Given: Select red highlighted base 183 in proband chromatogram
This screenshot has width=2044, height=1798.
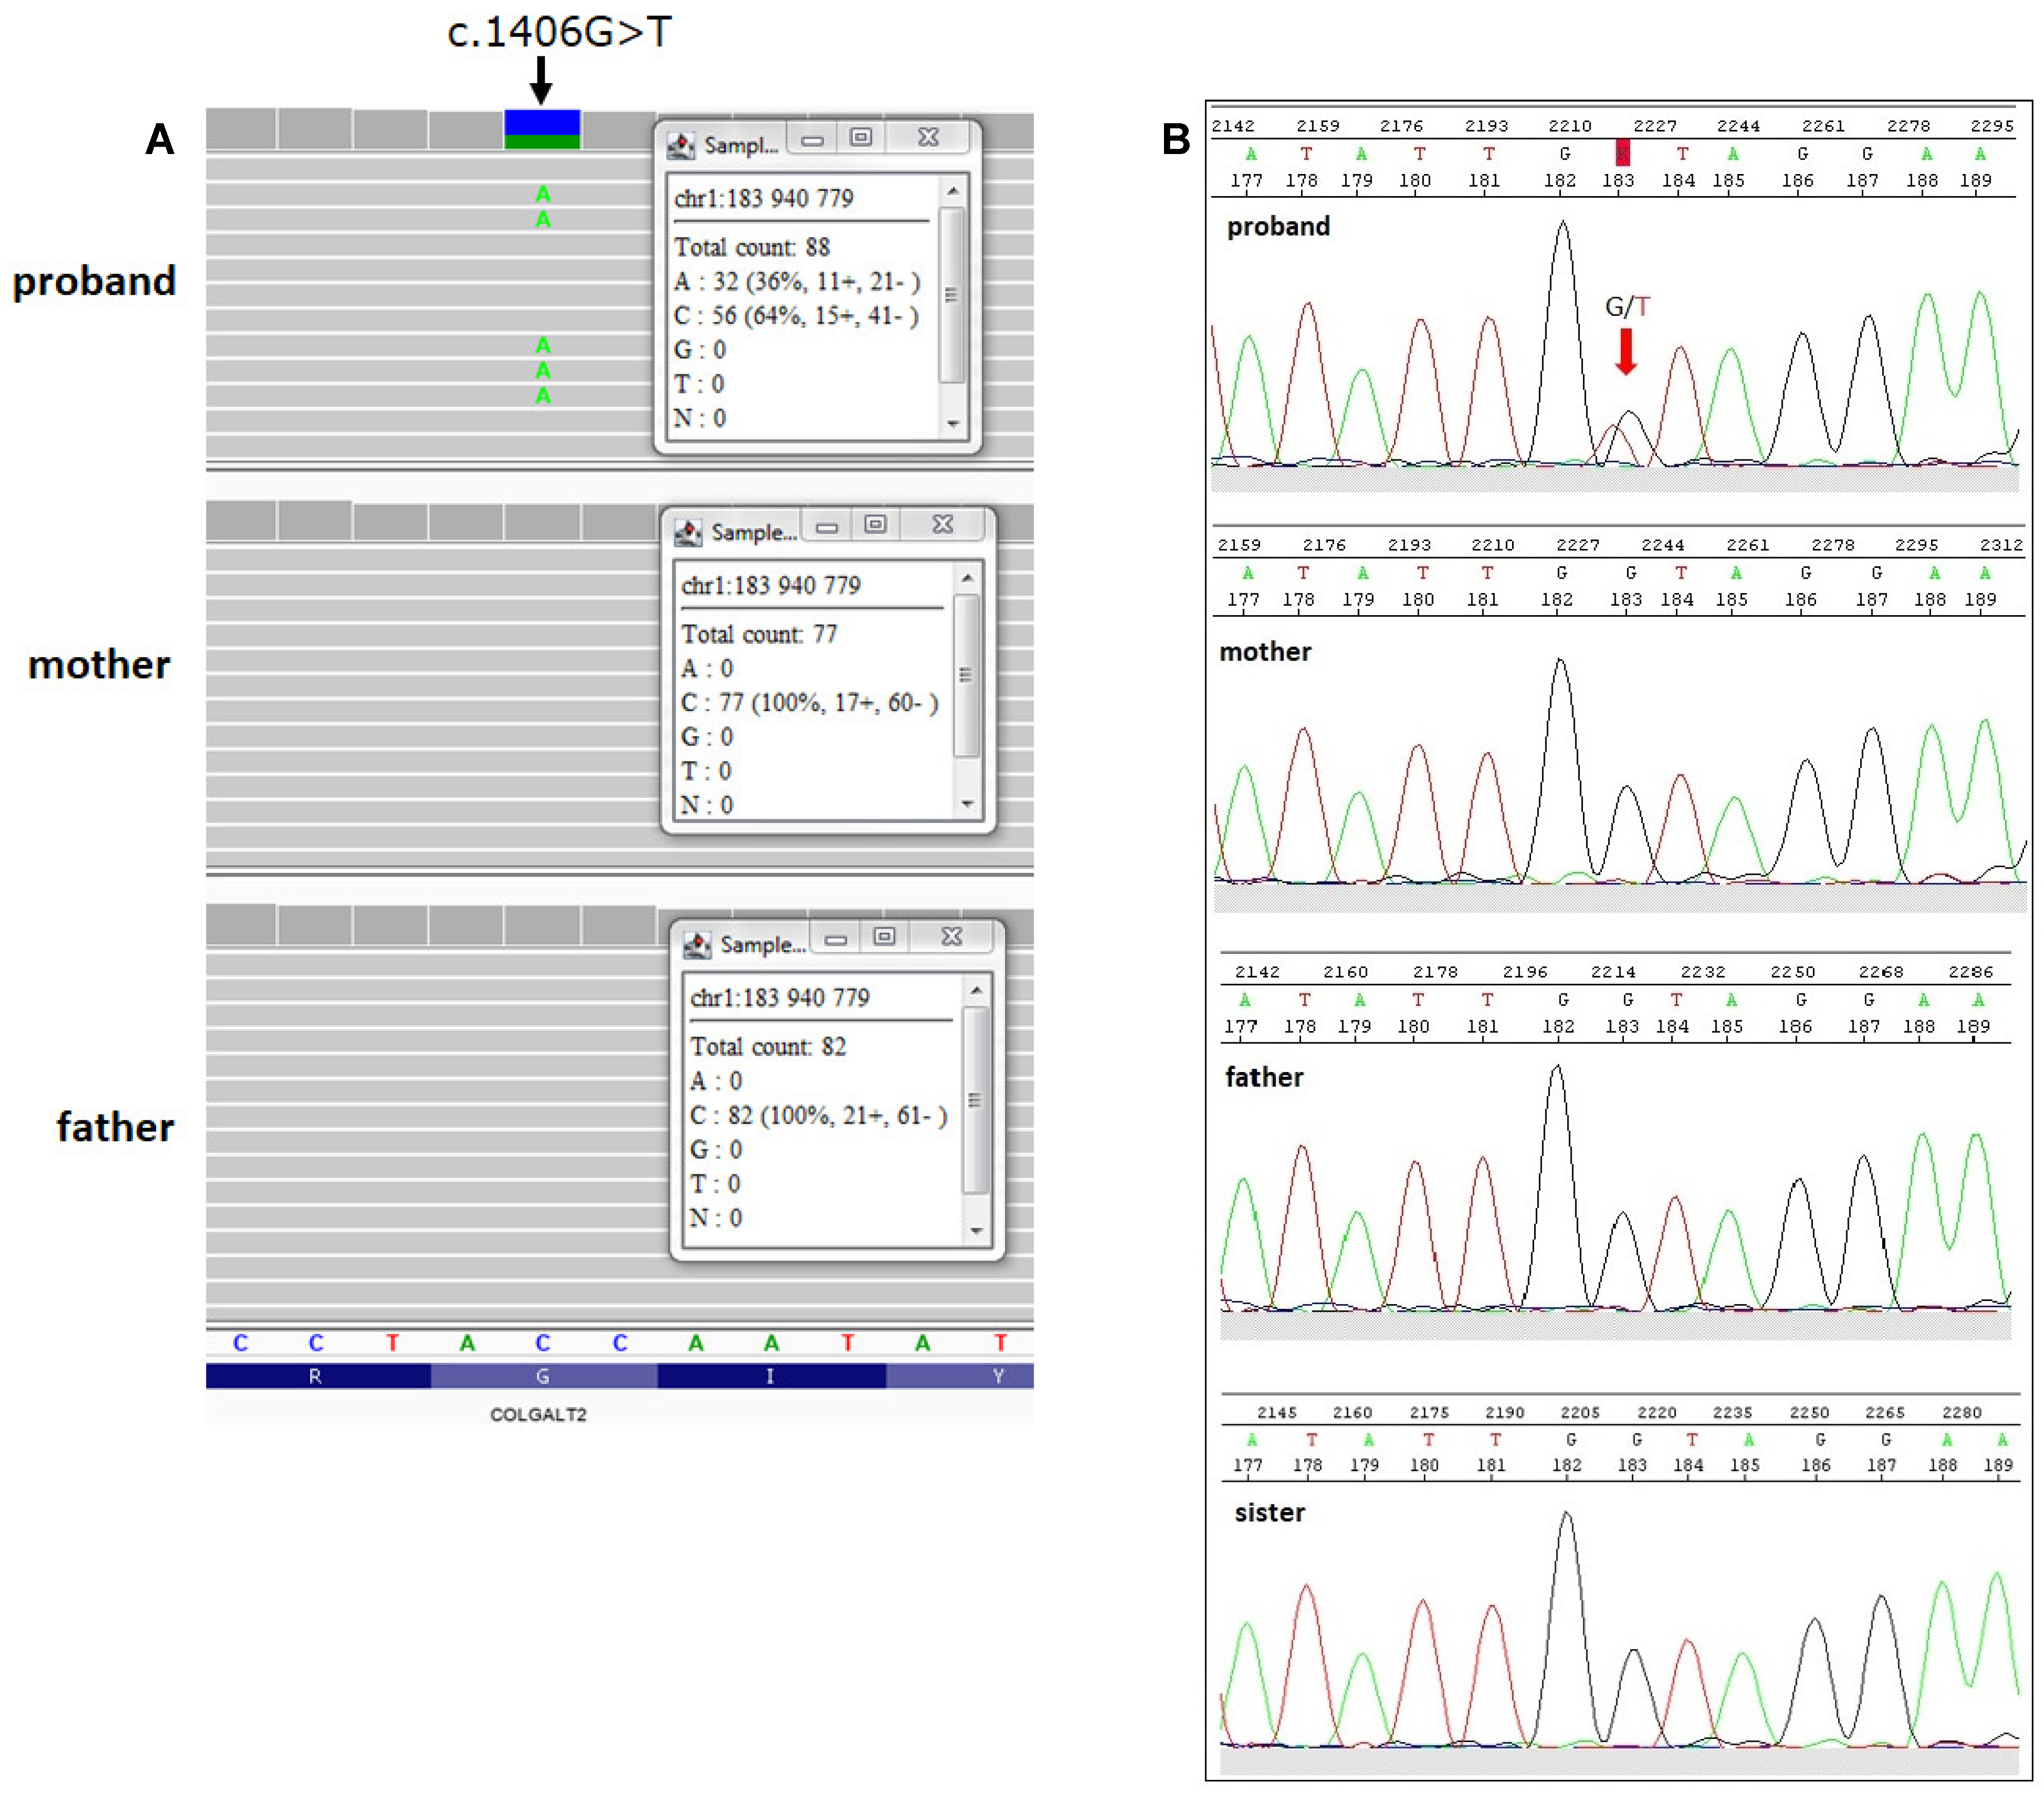Looking at the screenshot, I should [1622, 153].
